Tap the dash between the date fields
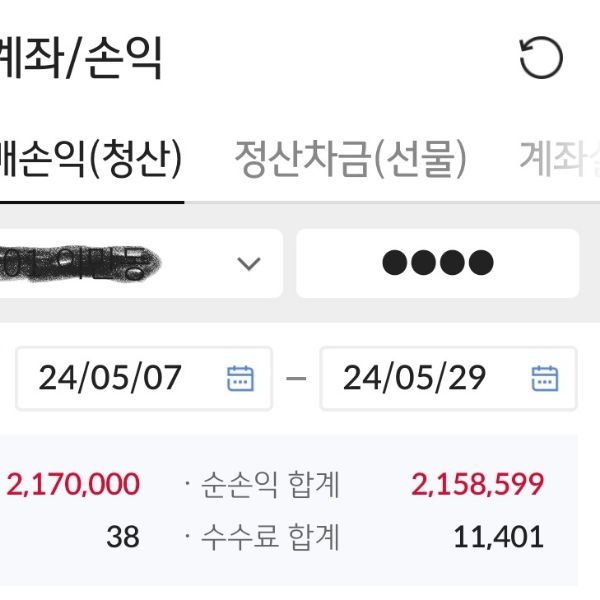The width and height of the screenshot is (600, 600). click(x=296, y=379)
